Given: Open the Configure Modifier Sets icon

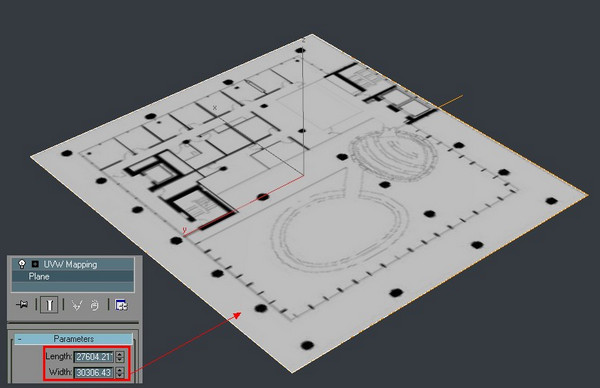Looking at the screenshot, I should pos(121,305).
